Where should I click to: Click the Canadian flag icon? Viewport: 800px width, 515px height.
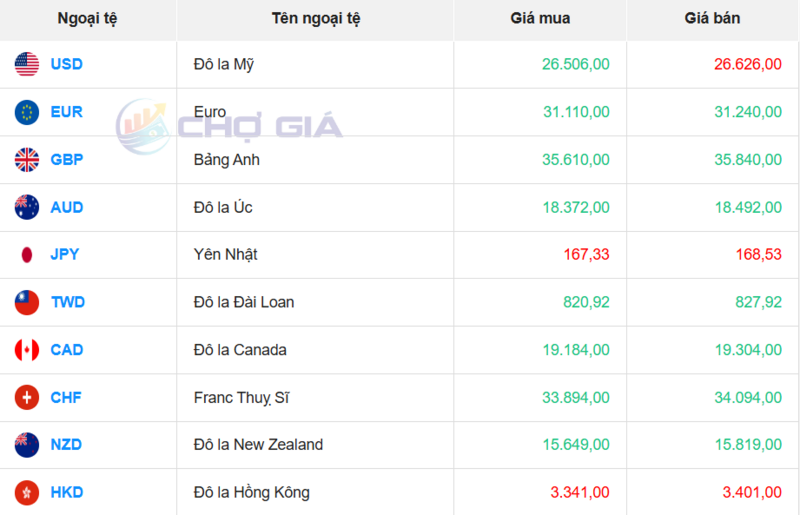point(27,350)
